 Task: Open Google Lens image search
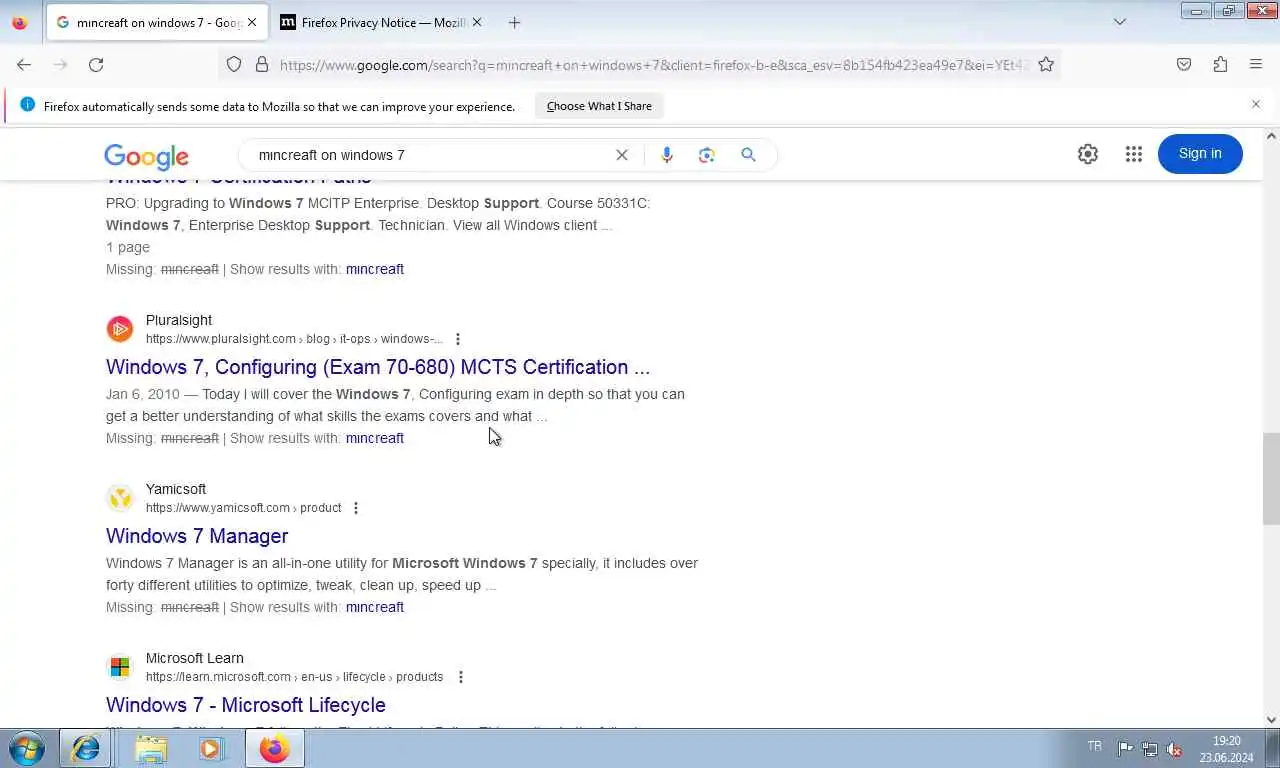point(707,155)
